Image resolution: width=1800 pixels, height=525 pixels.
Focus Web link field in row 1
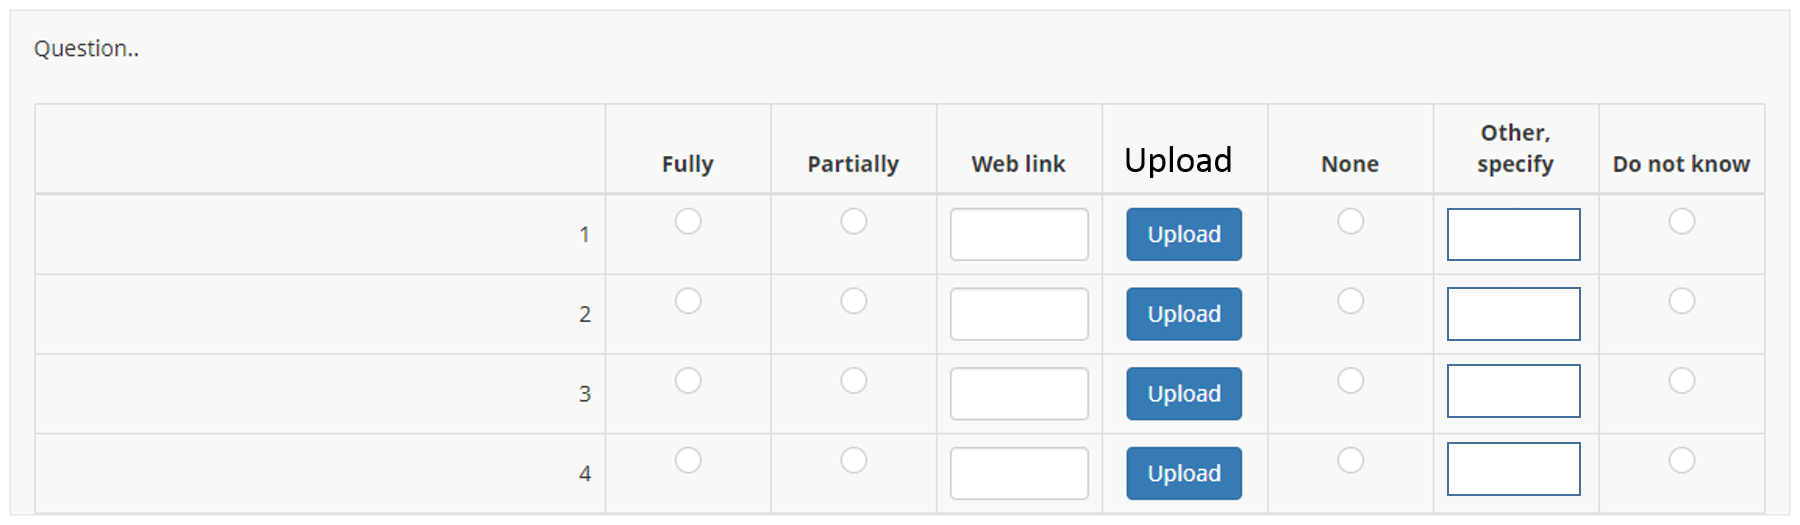(x=1018, y=234)
